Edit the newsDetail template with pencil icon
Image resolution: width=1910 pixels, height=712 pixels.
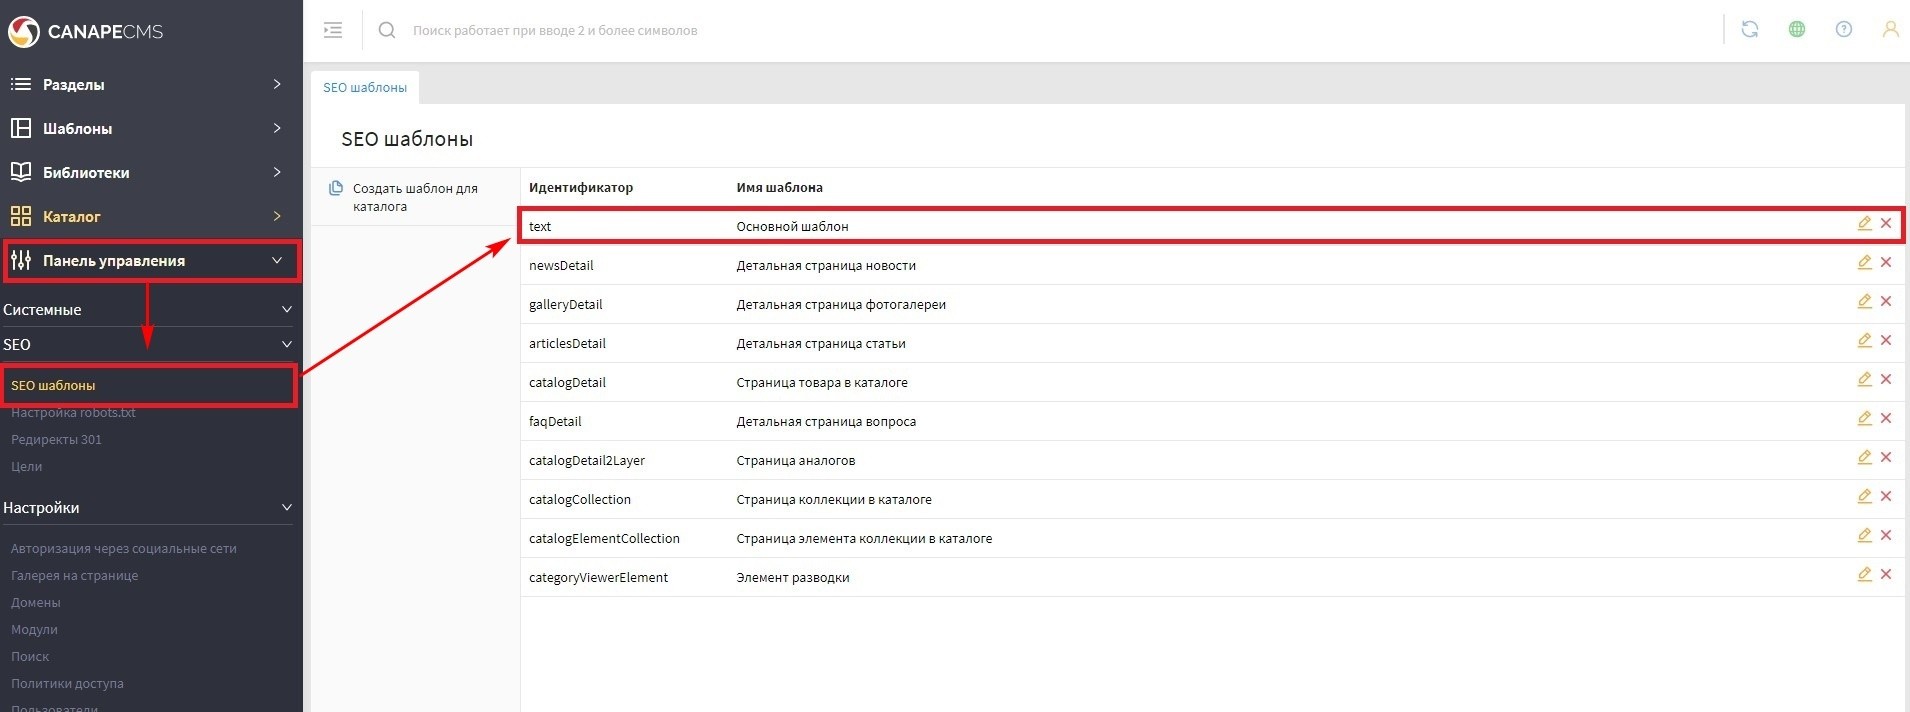1864,262
